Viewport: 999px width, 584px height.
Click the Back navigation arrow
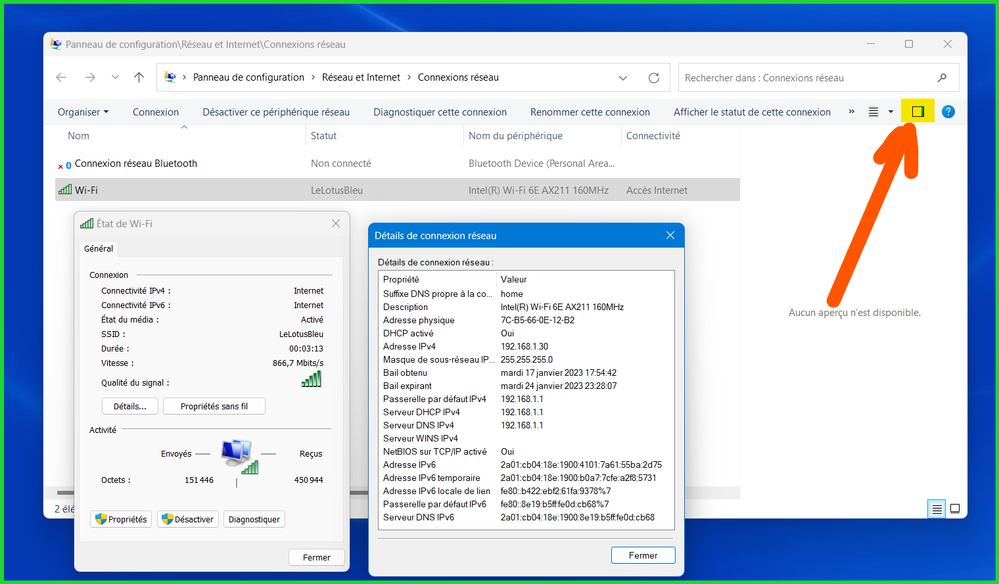click(x=61, y=78)
